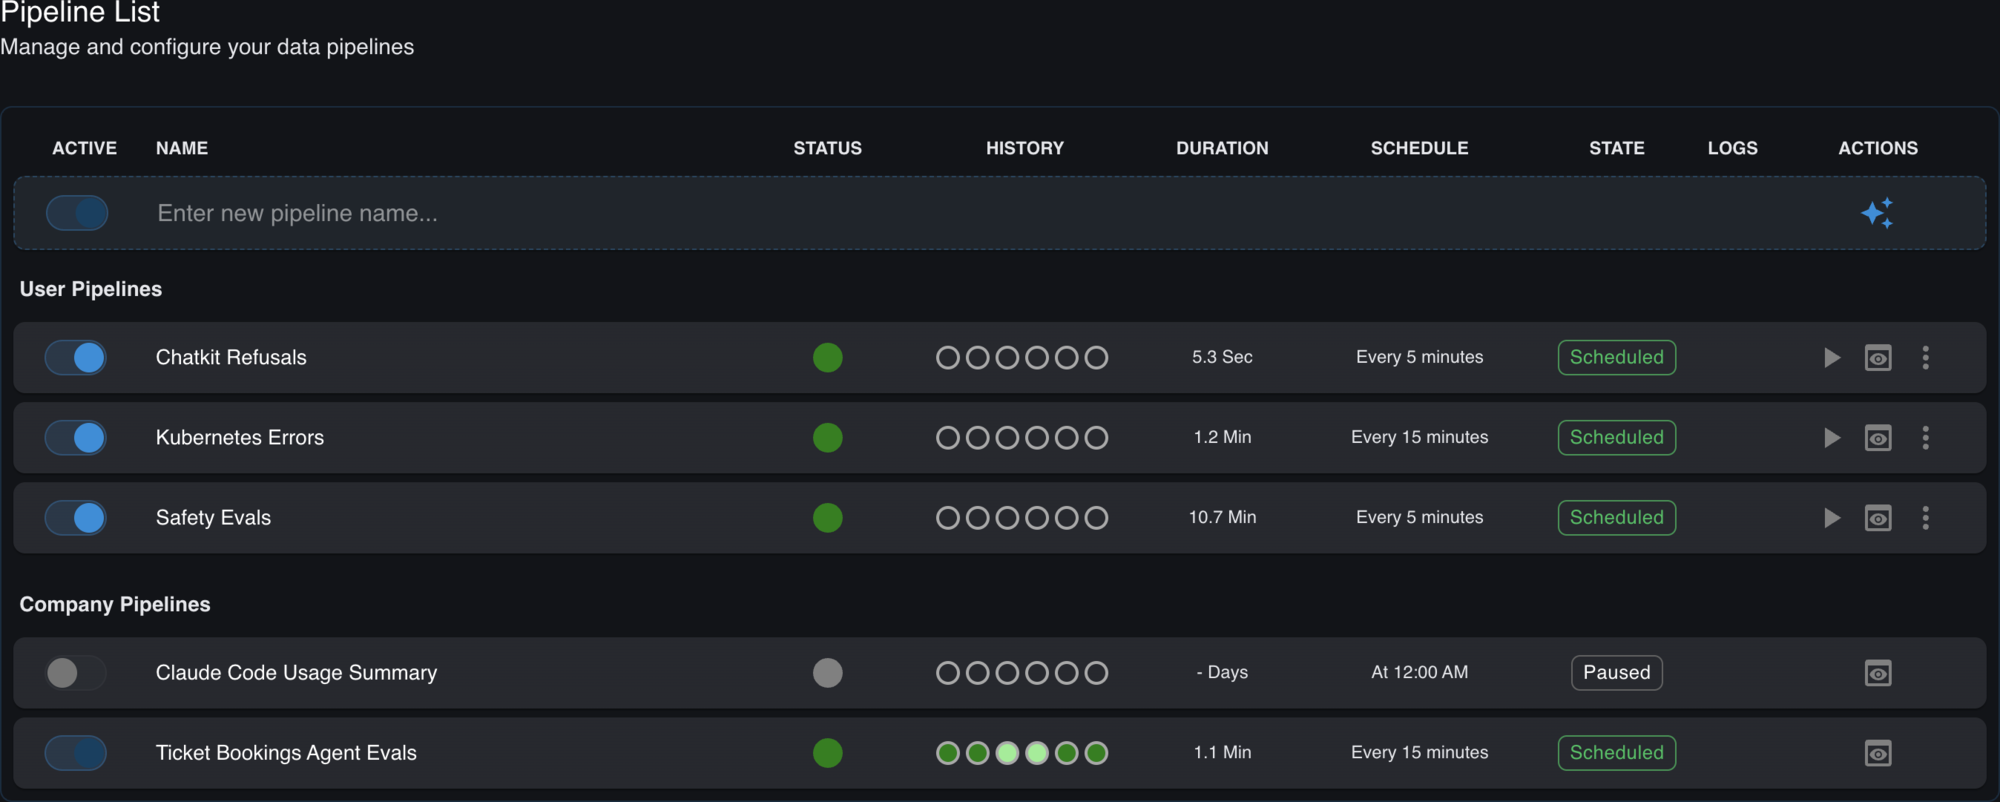Click the Scheduled badge for Safety Evals
This screenshot has height=802, width=2000.
coord(1617,518)
